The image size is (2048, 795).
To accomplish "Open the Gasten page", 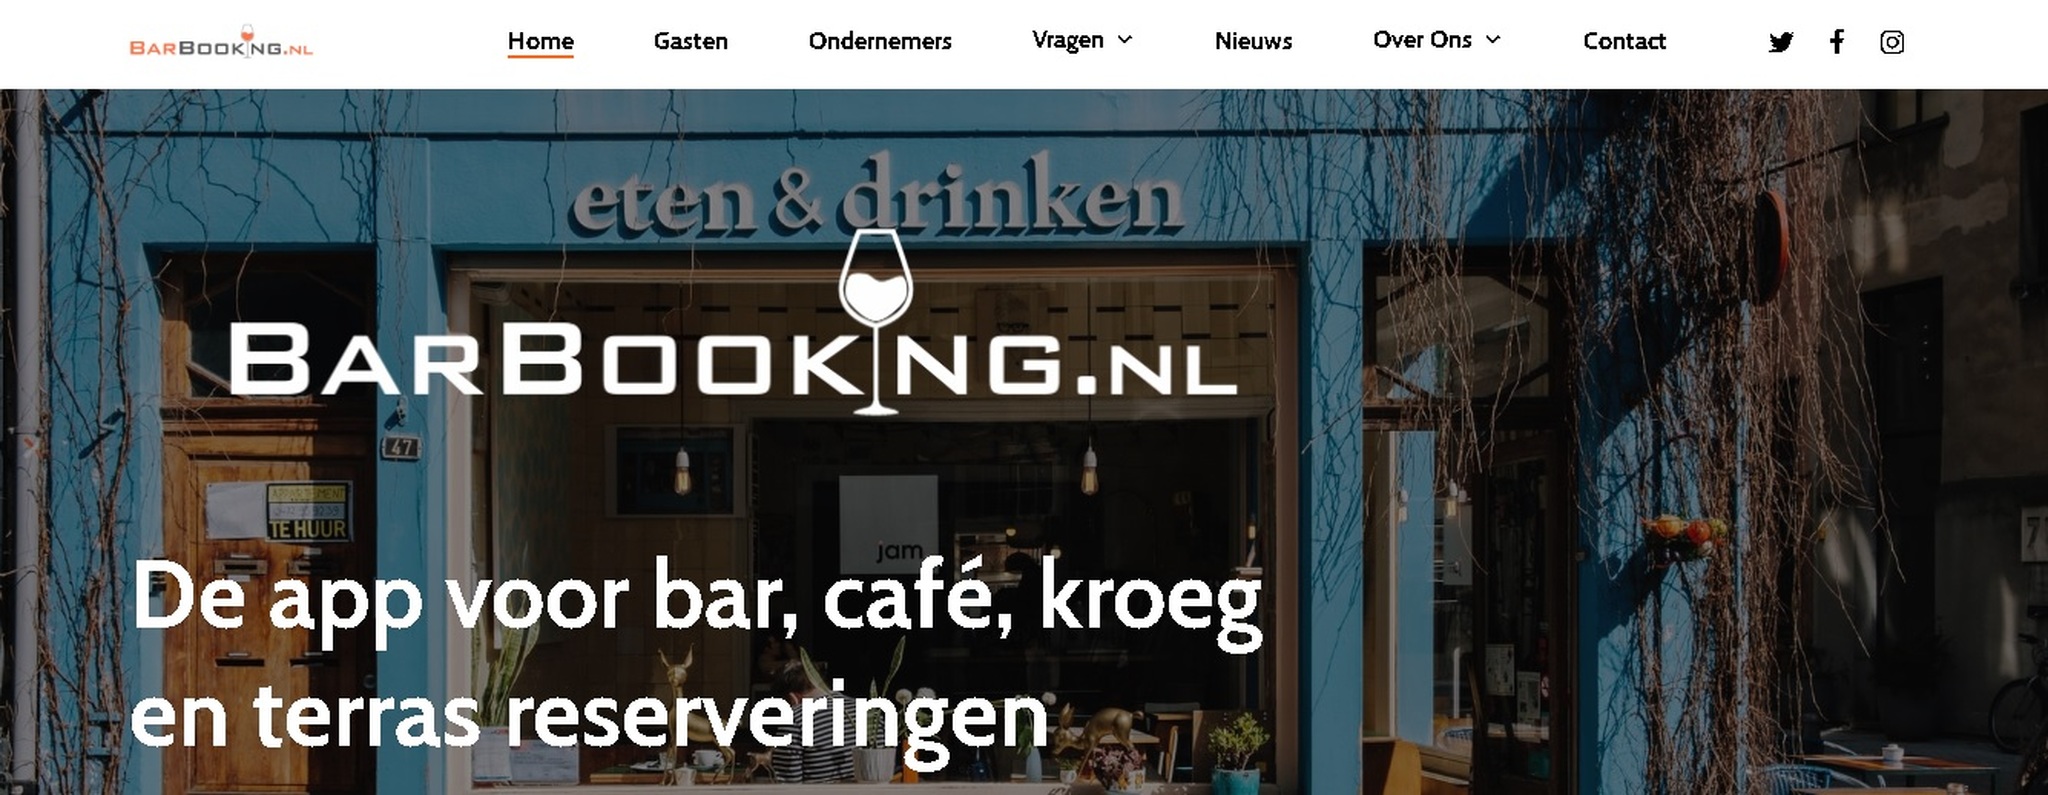I will 690,41.
